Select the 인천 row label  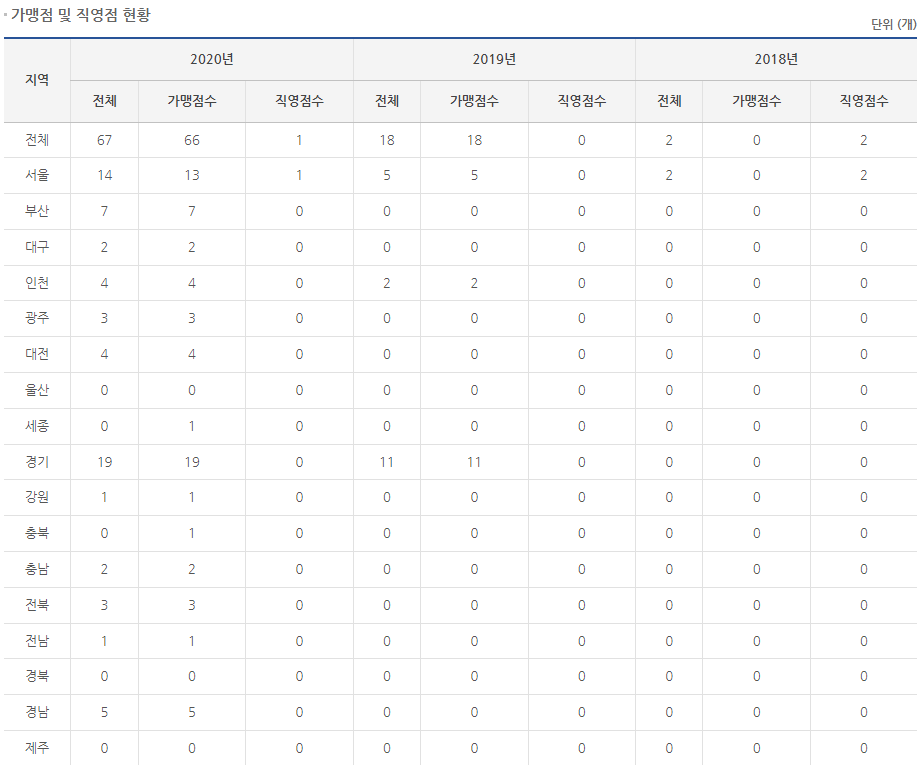37,283
